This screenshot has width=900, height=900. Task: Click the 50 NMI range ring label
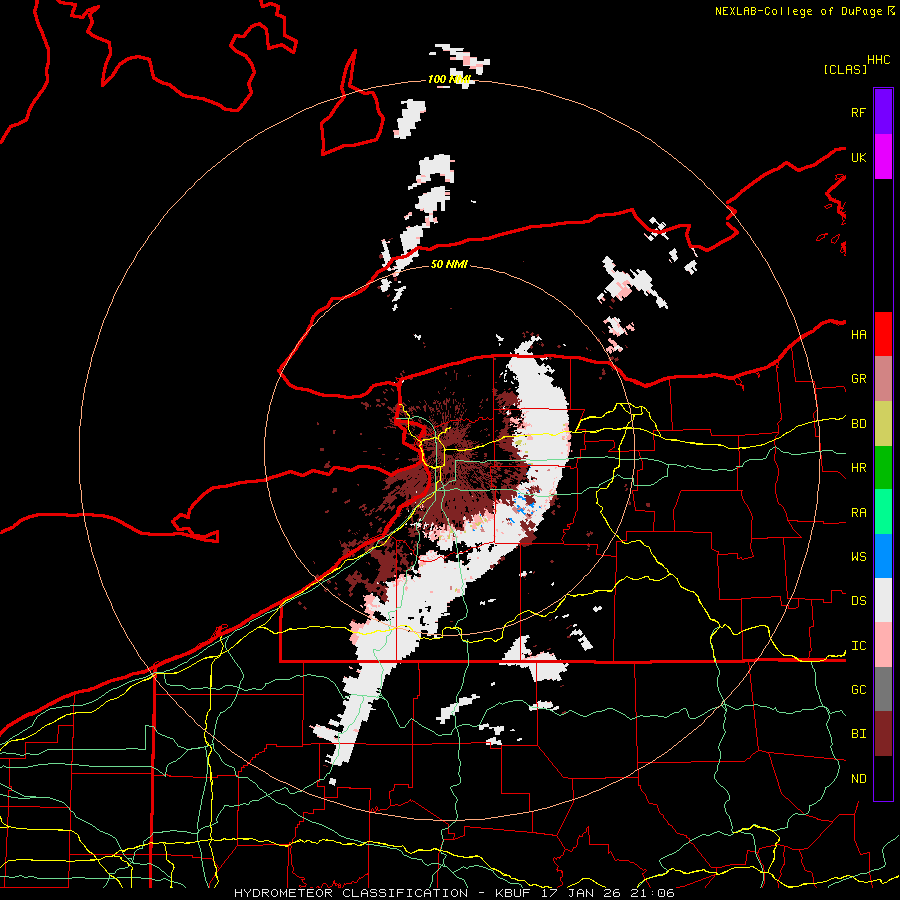click(449, 264)
